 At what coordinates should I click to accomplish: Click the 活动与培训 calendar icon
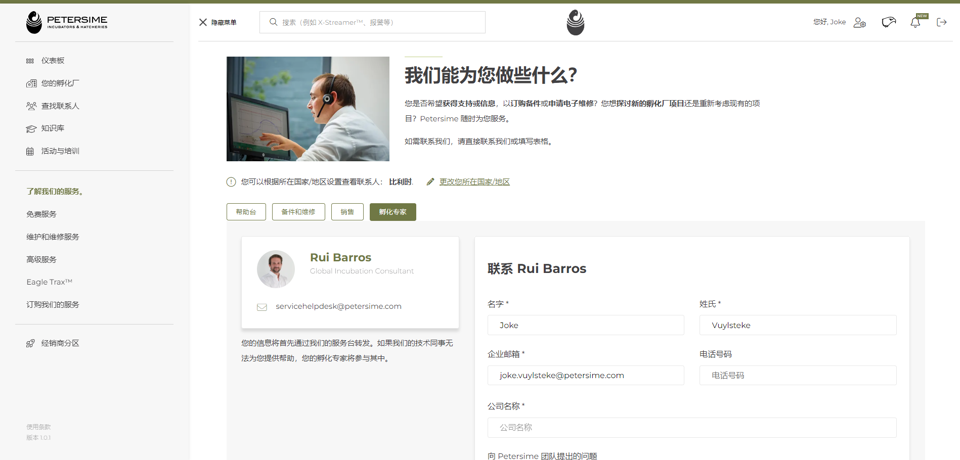pos(30,152)
